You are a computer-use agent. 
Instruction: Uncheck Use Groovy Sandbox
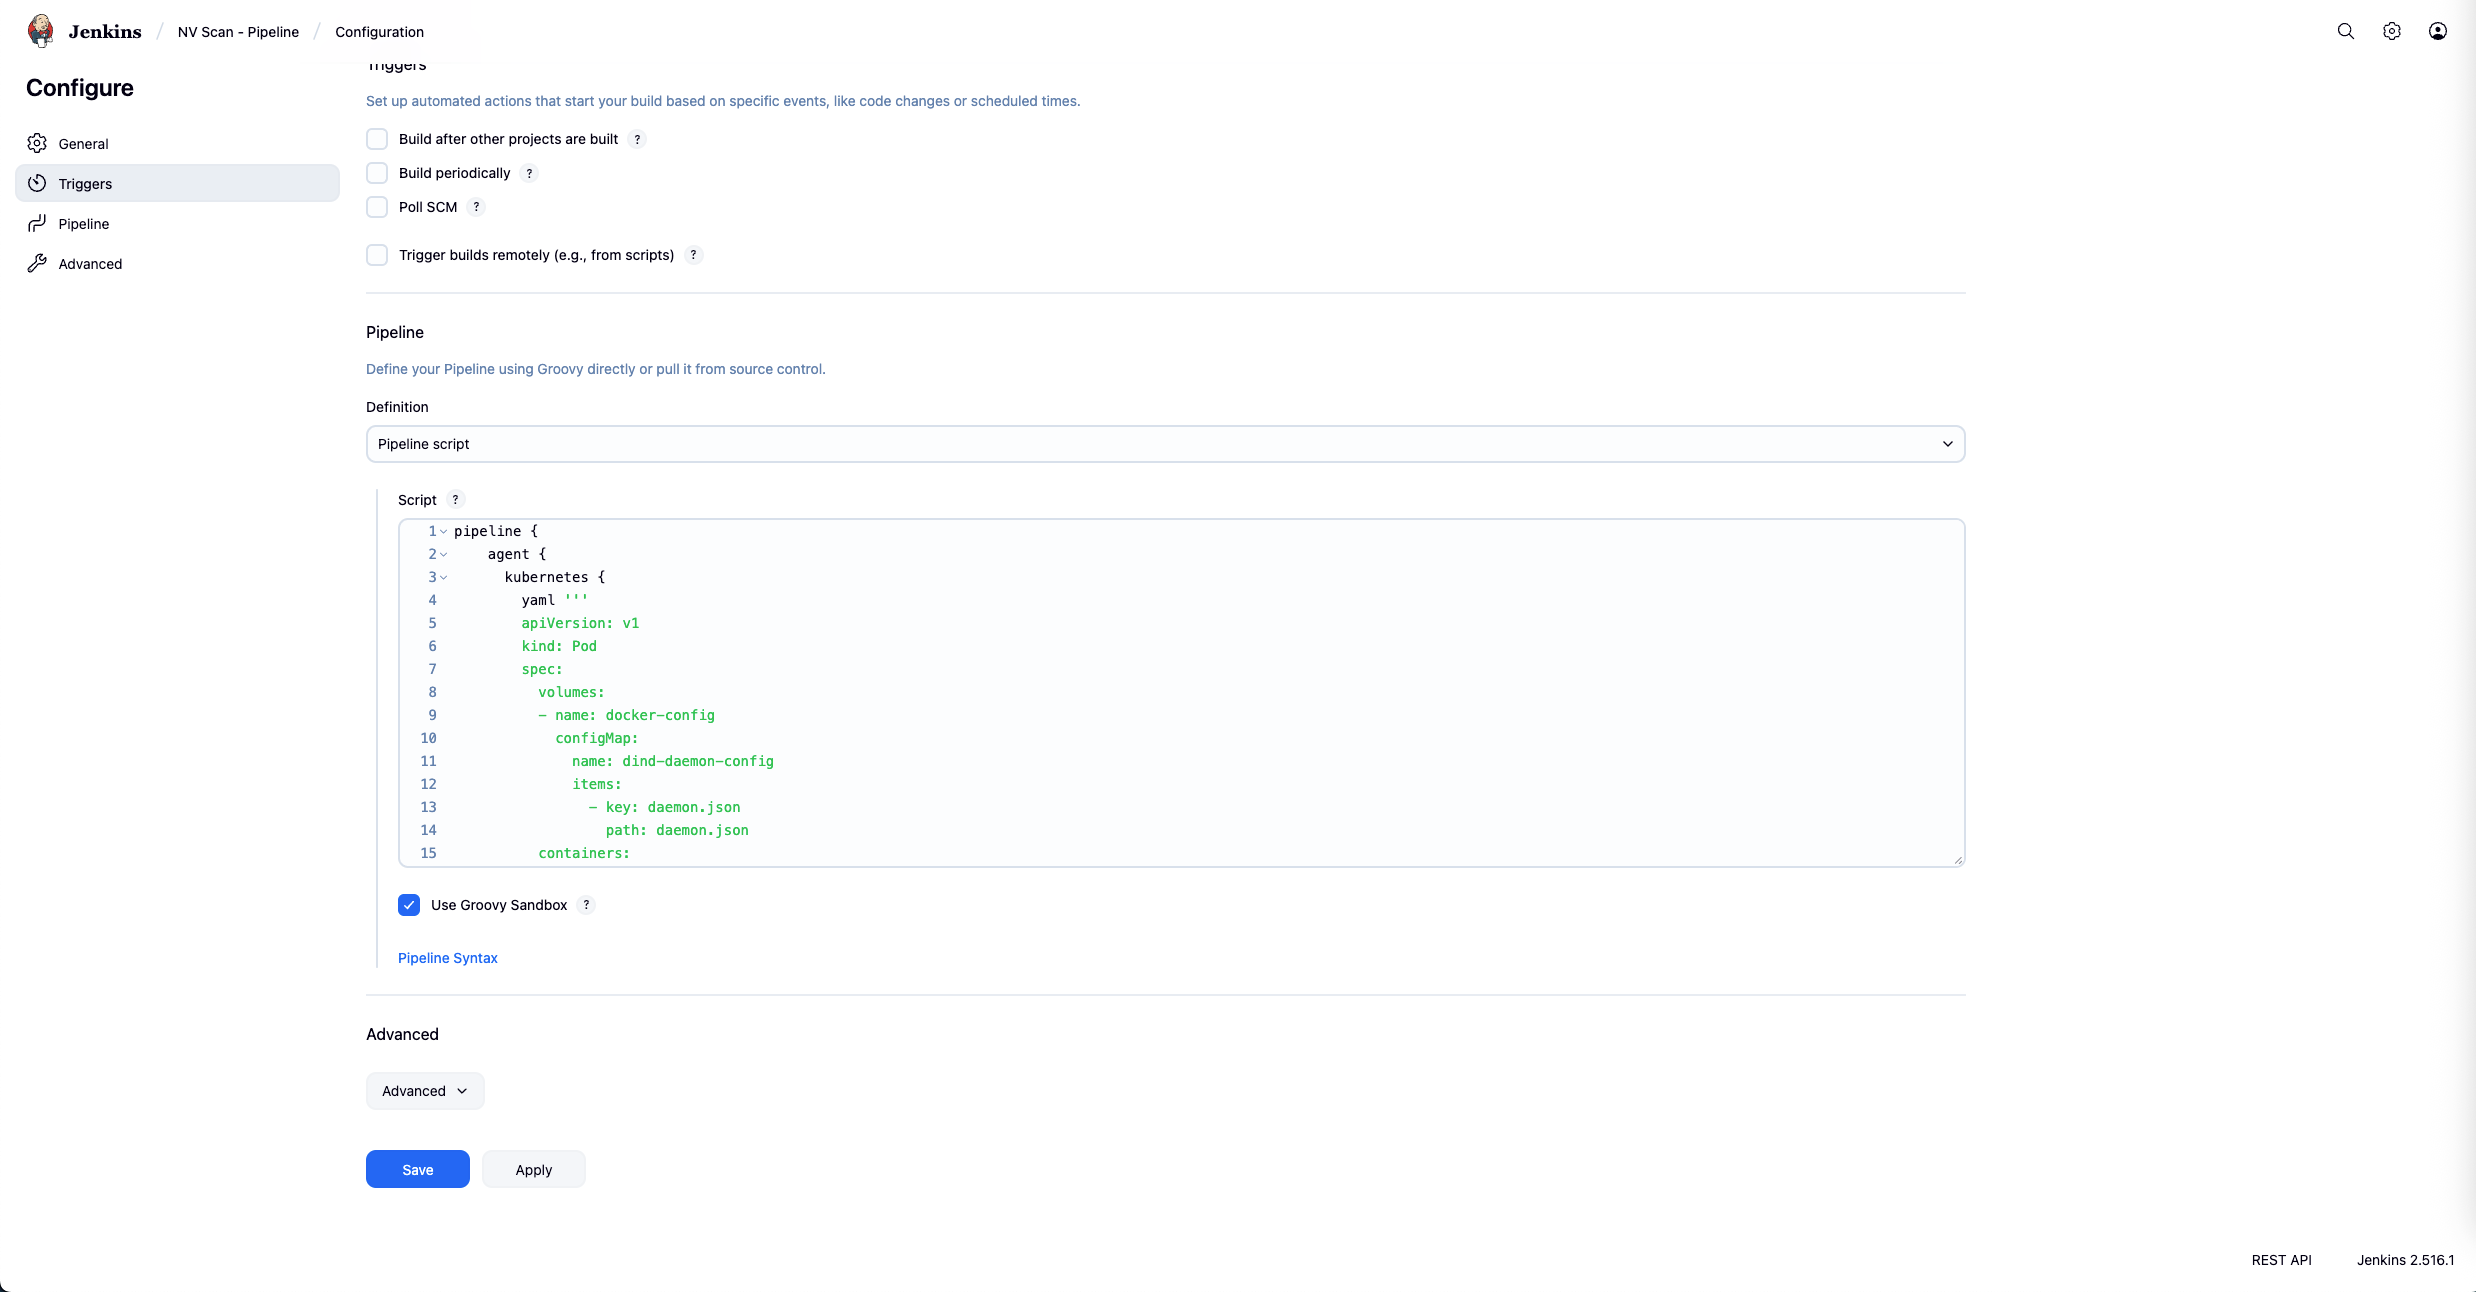(409, 905)
